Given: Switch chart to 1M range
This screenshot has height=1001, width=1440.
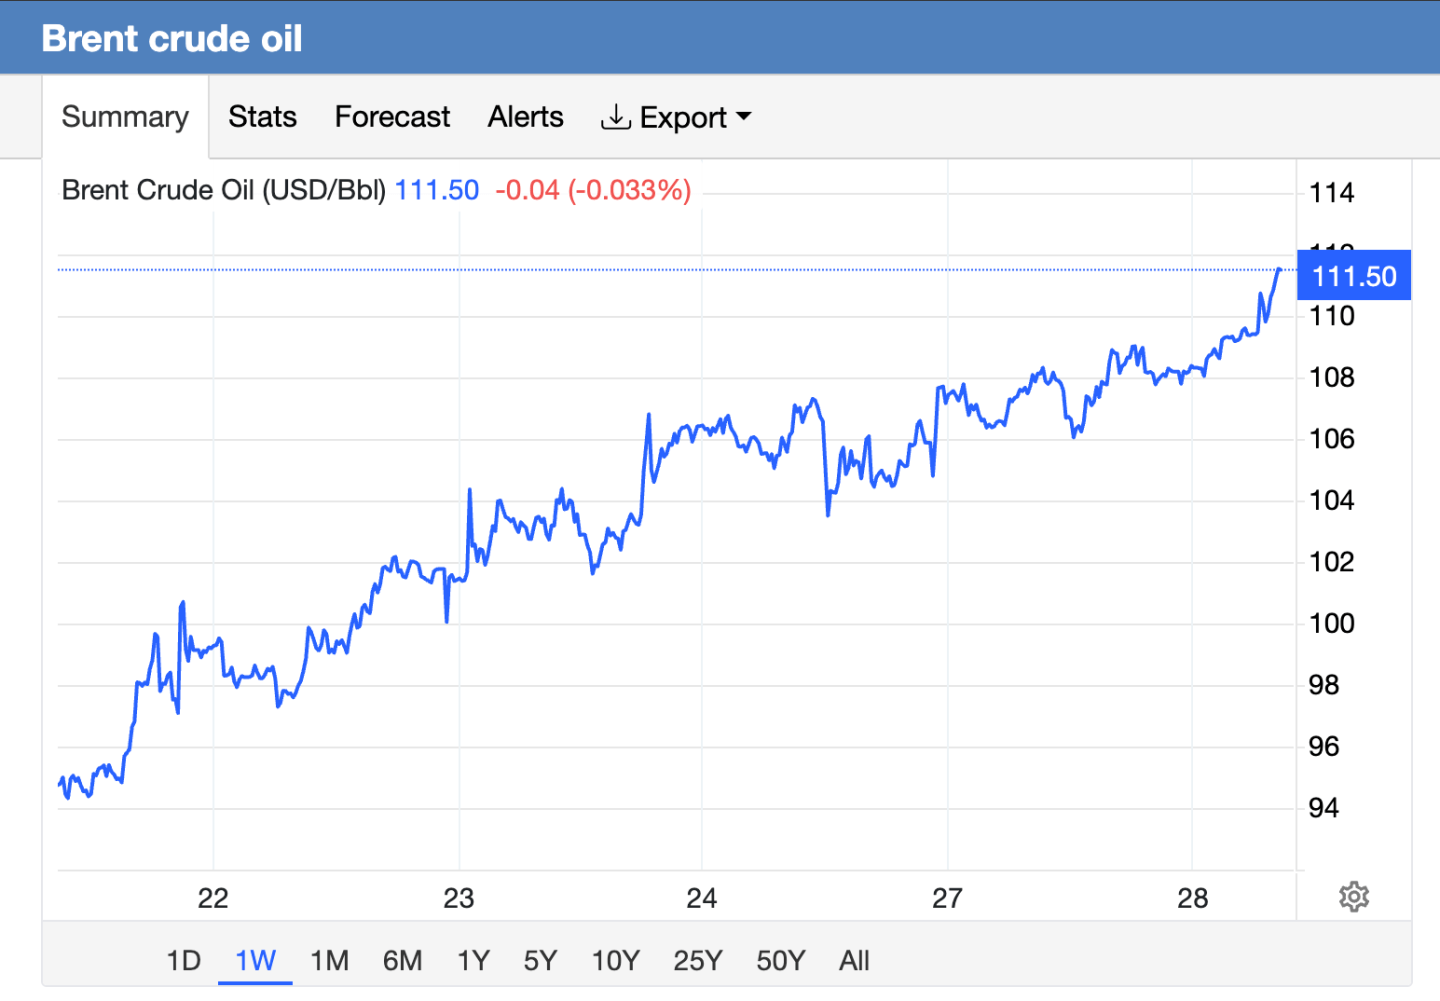Looking at the screenshot, I should coord(329,961).
